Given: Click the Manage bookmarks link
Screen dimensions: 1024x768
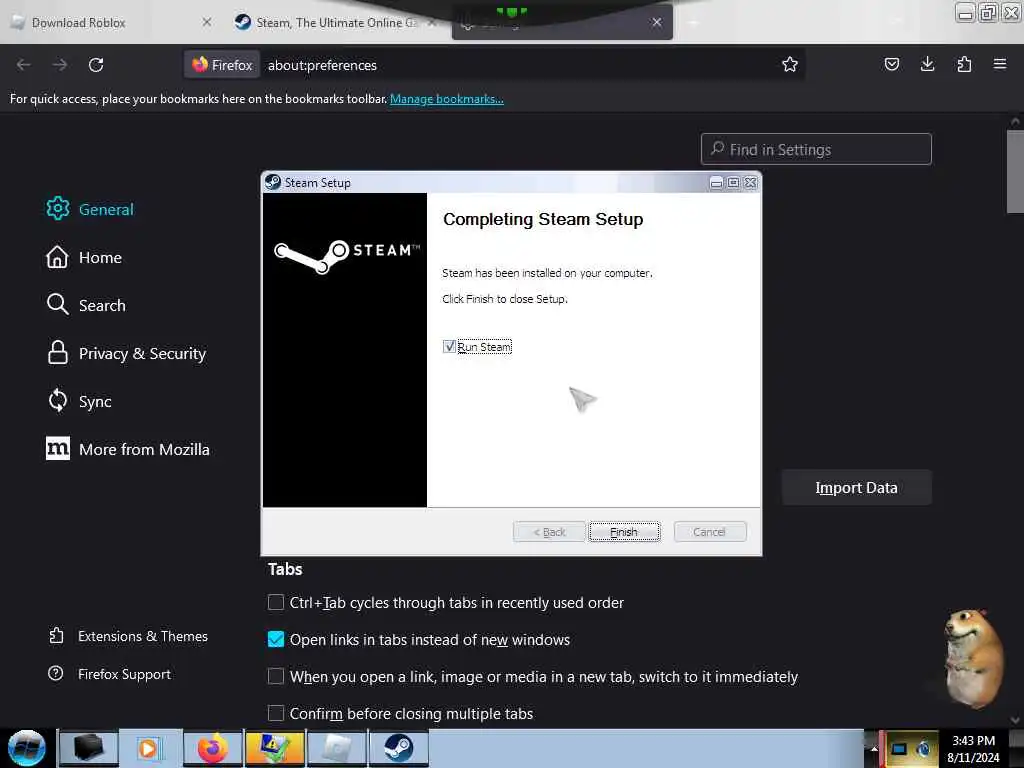Looking at the screenshot, I should (x=447, y=99).
